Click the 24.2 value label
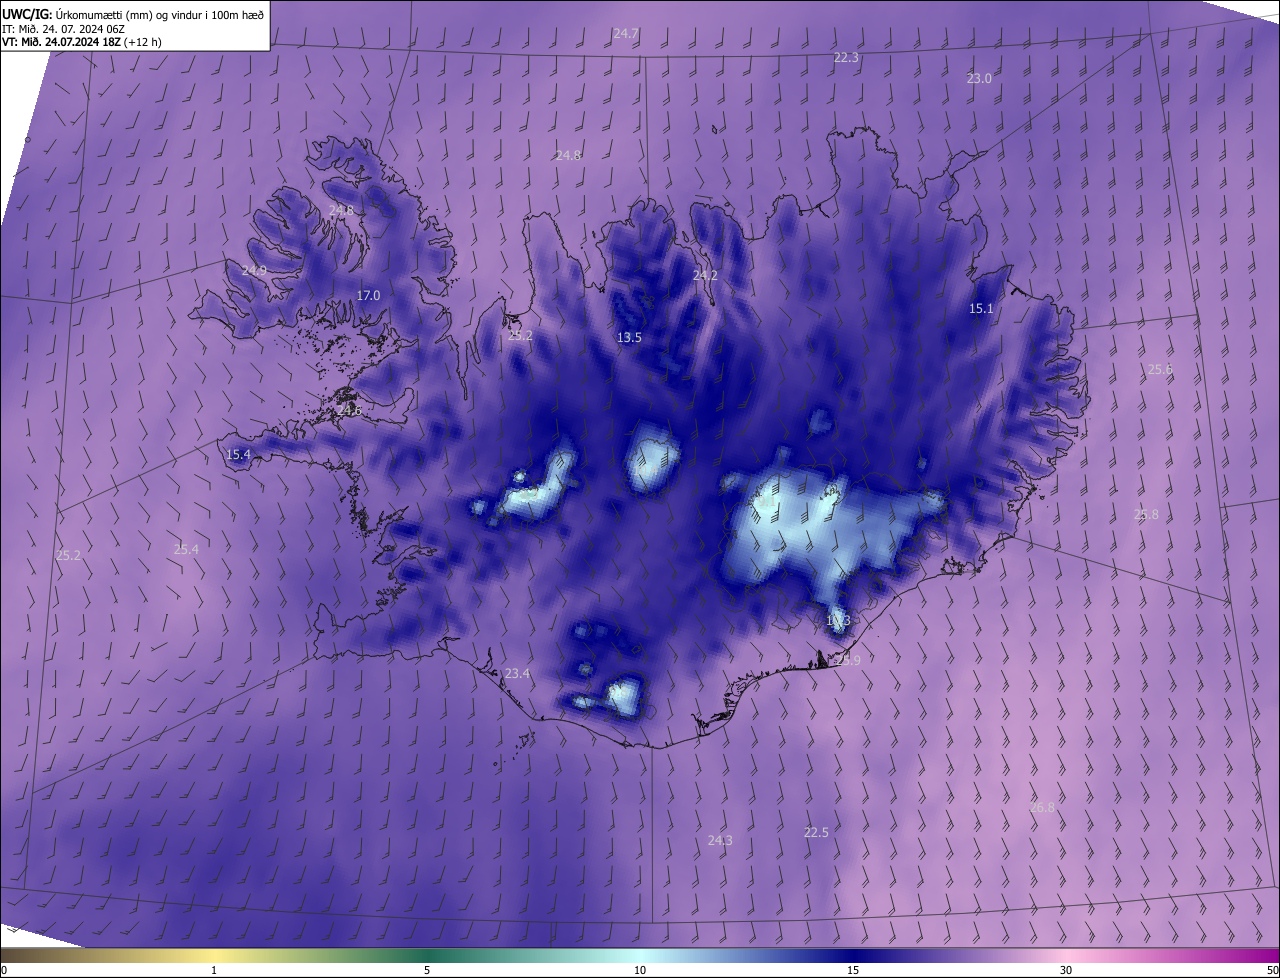The width and height of the screenshot is (1280, 978). click(706, 275)
